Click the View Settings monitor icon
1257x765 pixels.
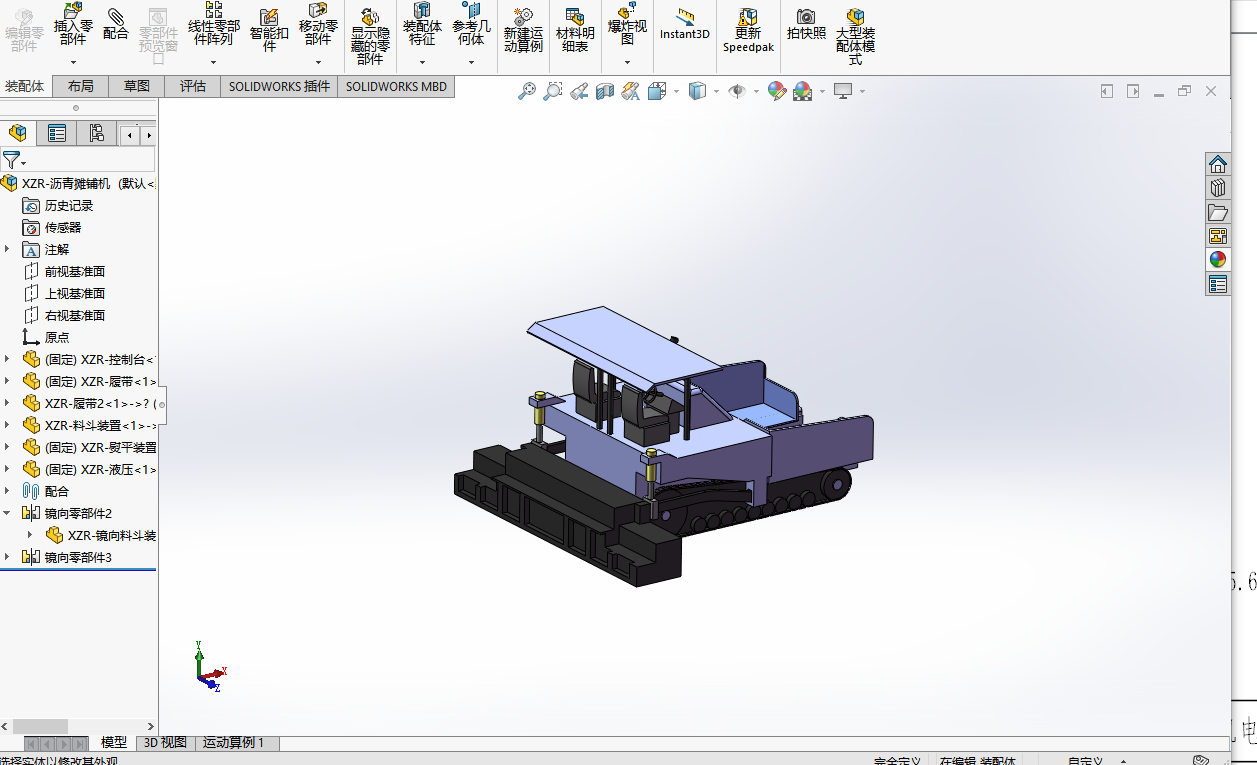click(843, 91)
